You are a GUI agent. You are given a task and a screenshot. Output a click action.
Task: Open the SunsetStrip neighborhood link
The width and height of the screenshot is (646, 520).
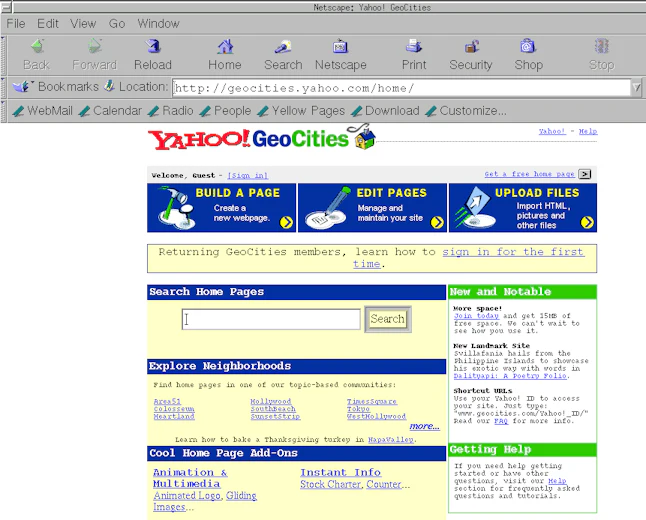(x=275, y=417)
